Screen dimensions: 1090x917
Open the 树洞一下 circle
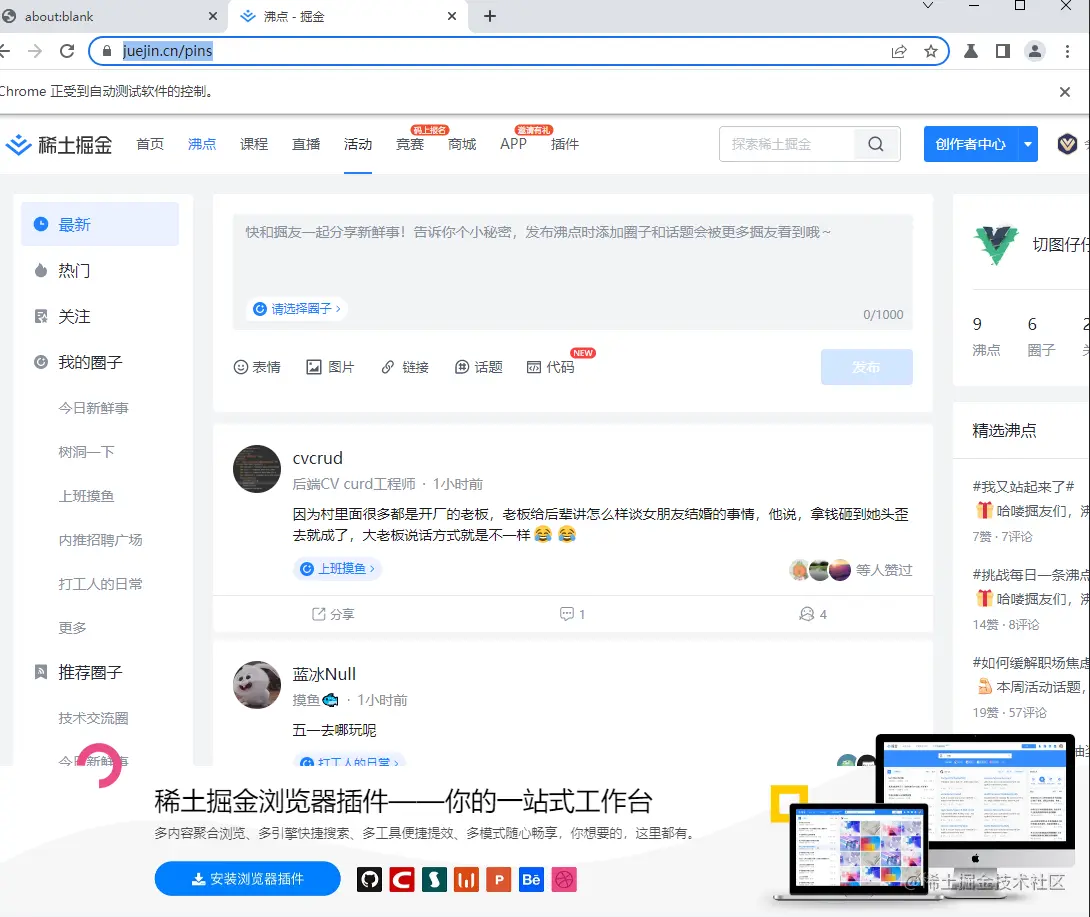click(x=86, y=452)
